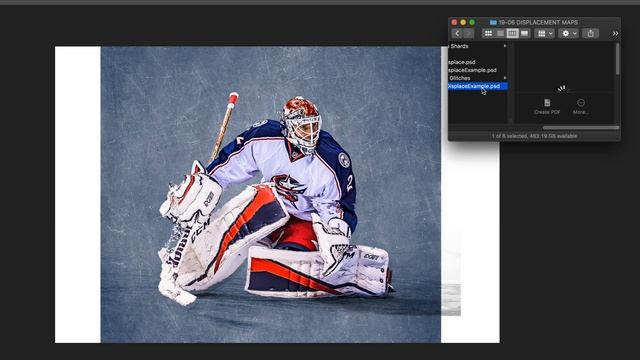
Task: Click the More... quick action
Action: 580,107
